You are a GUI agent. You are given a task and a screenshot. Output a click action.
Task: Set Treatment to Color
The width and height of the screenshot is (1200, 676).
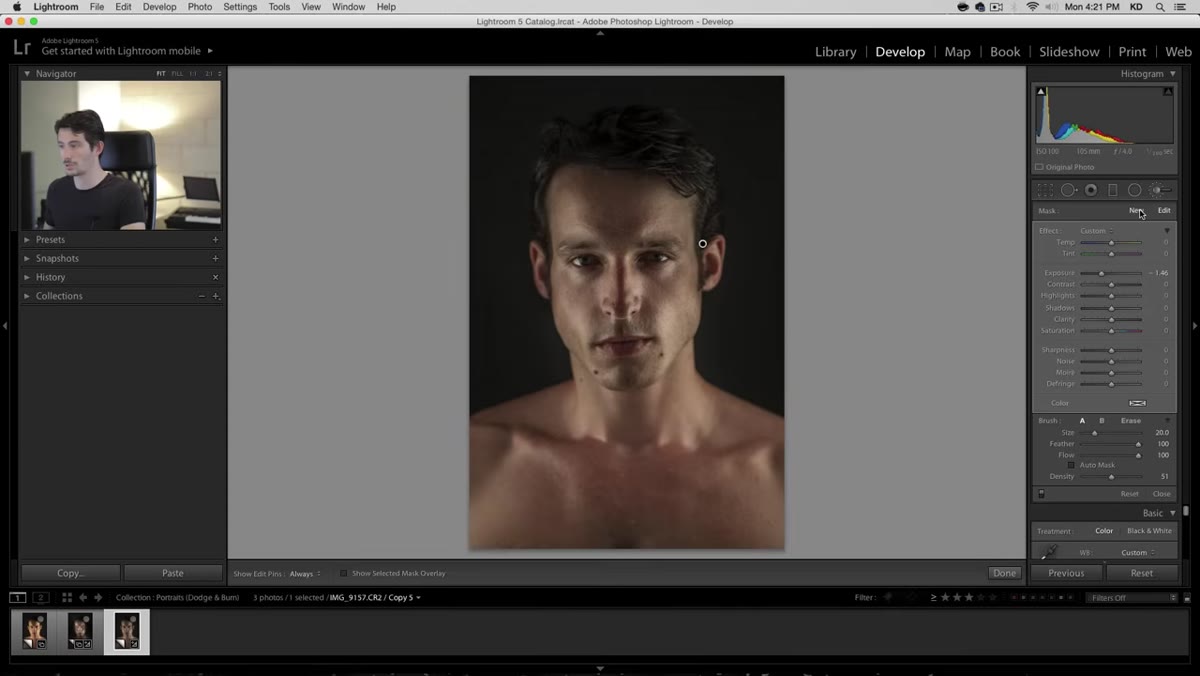[1104, 531]
